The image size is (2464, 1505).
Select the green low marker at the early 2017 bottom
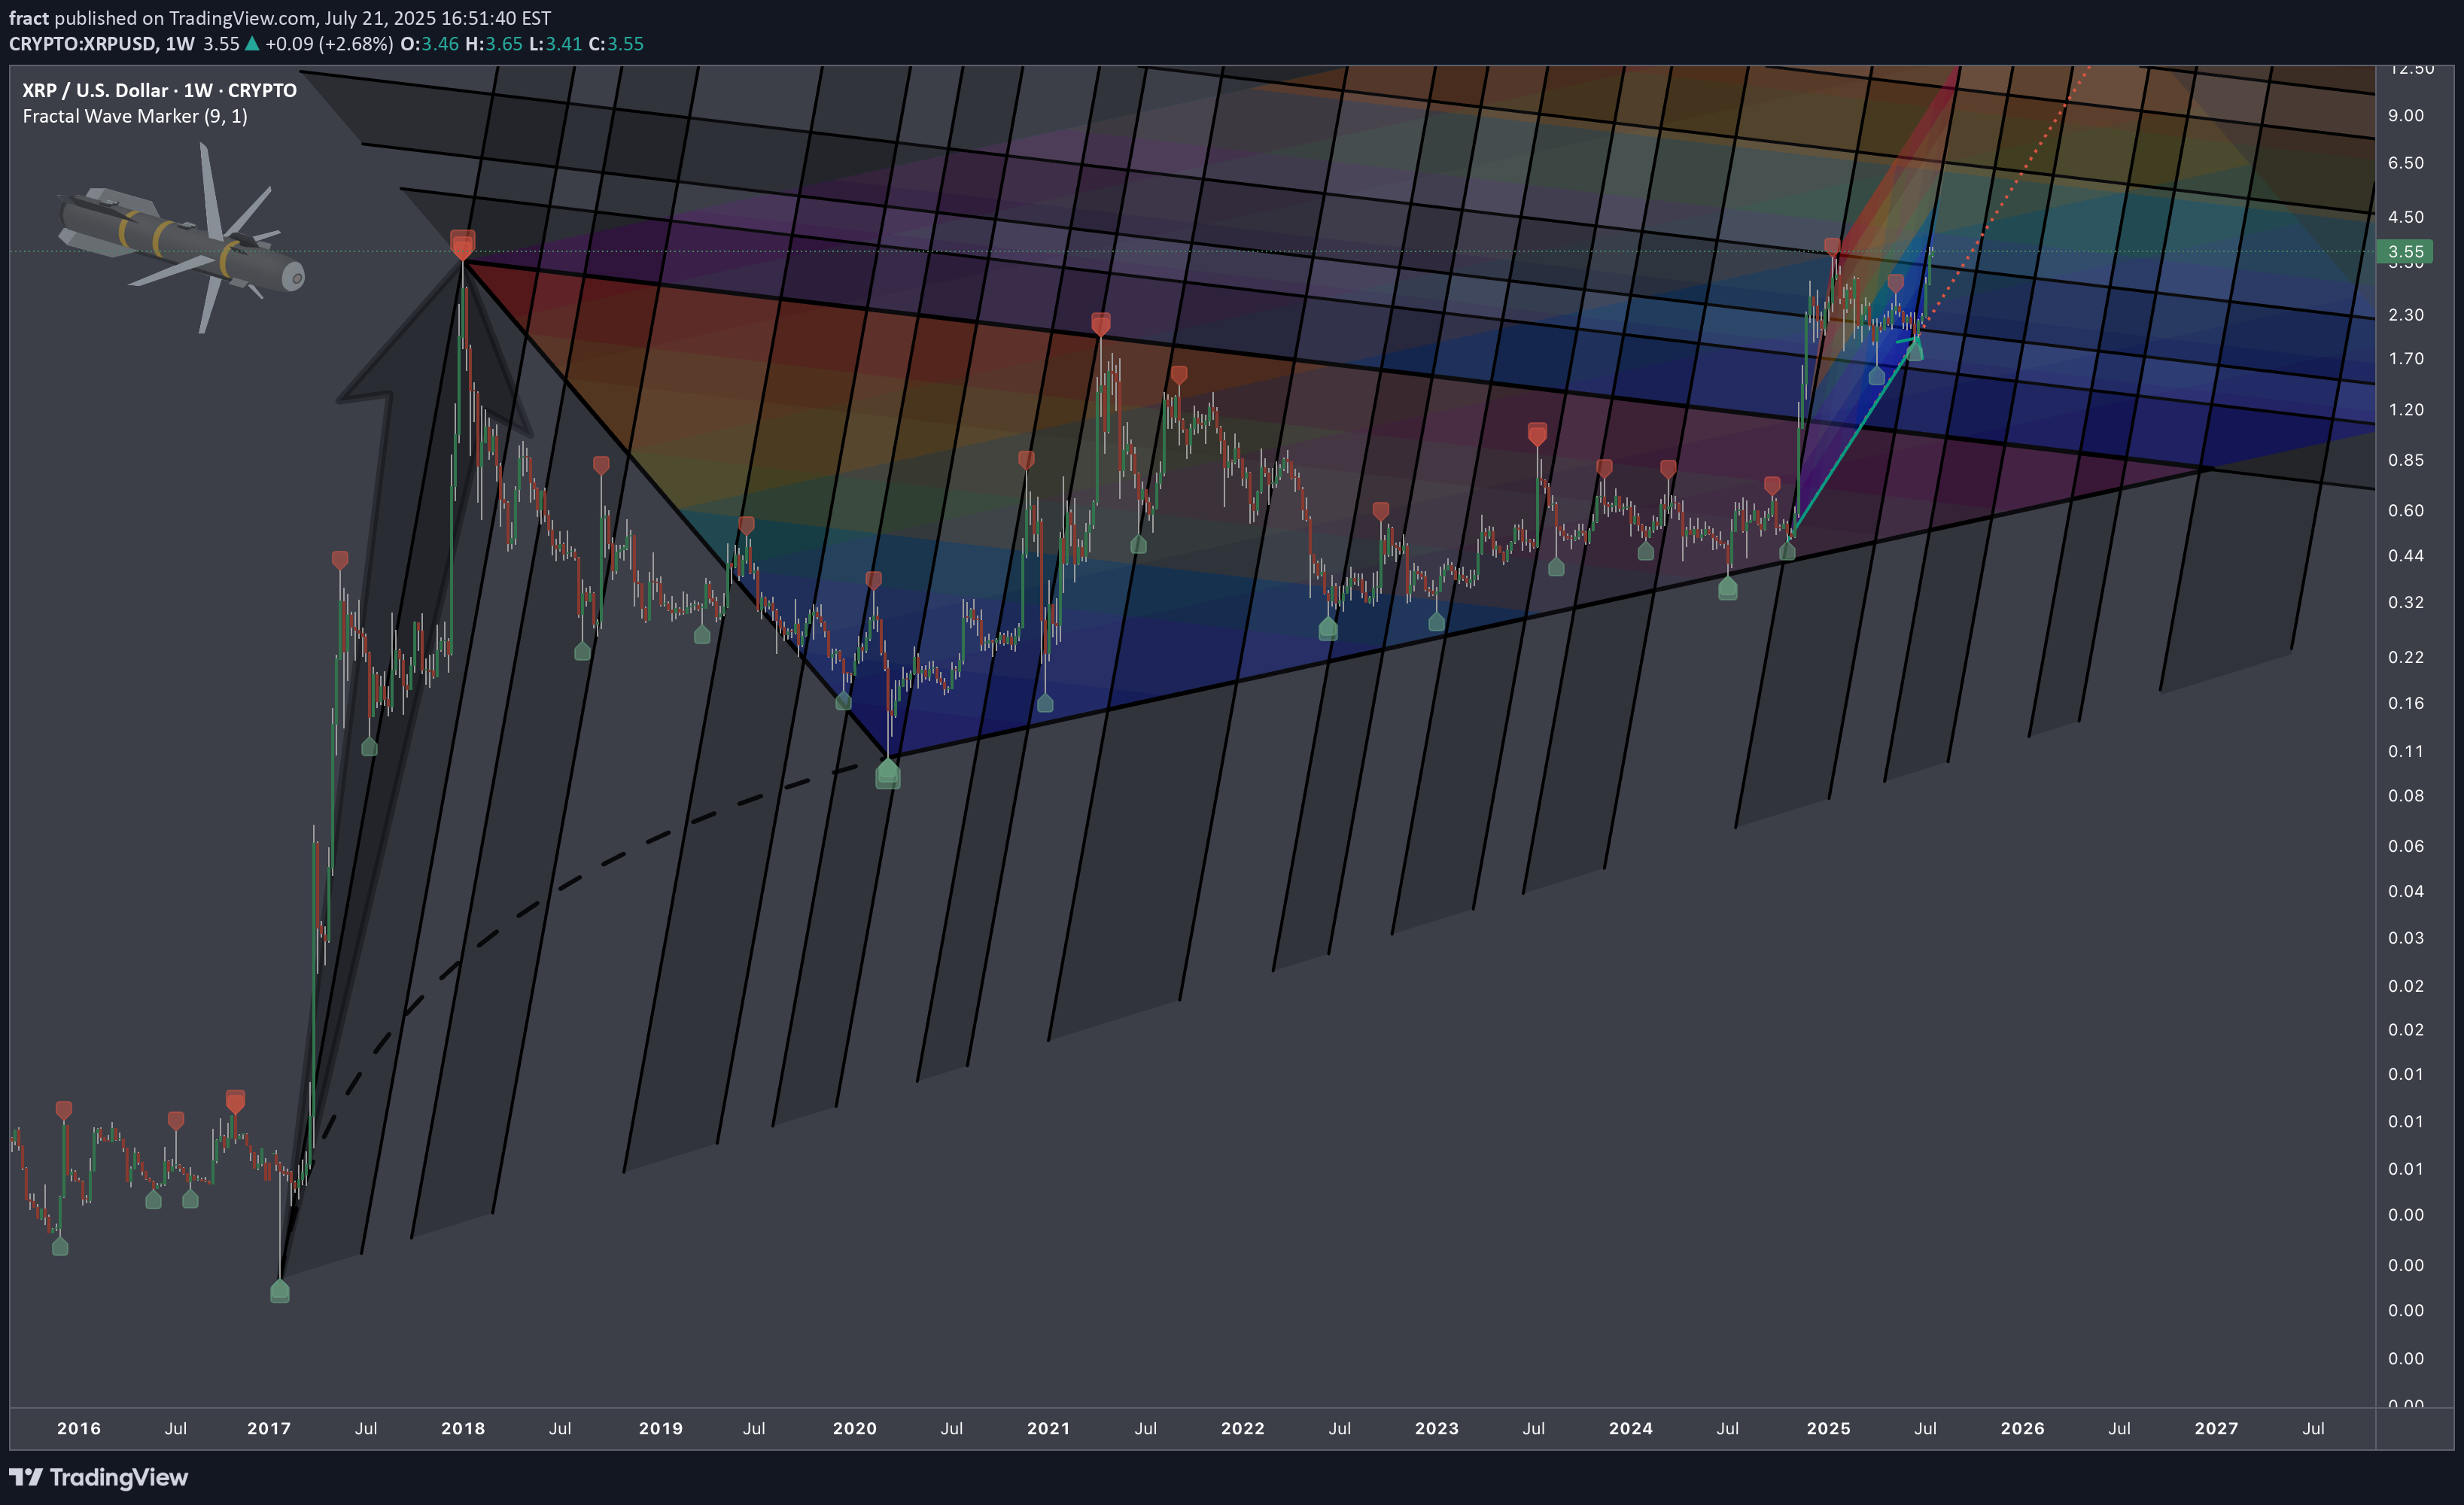280,1291
